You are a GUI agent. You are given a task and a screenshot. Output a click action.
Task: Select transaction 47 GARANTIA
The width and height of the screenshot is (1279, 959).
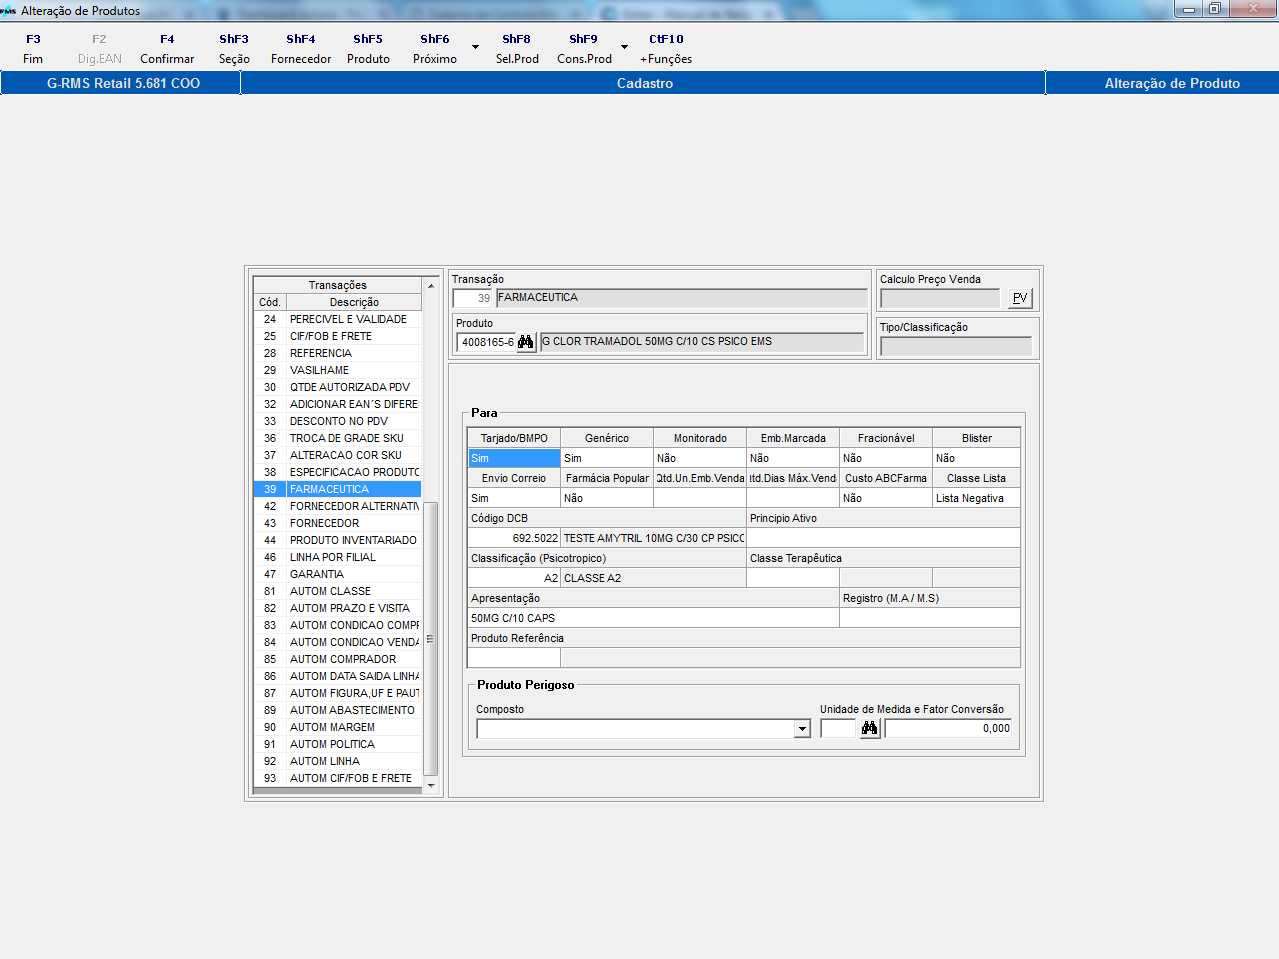pos(337,574)
